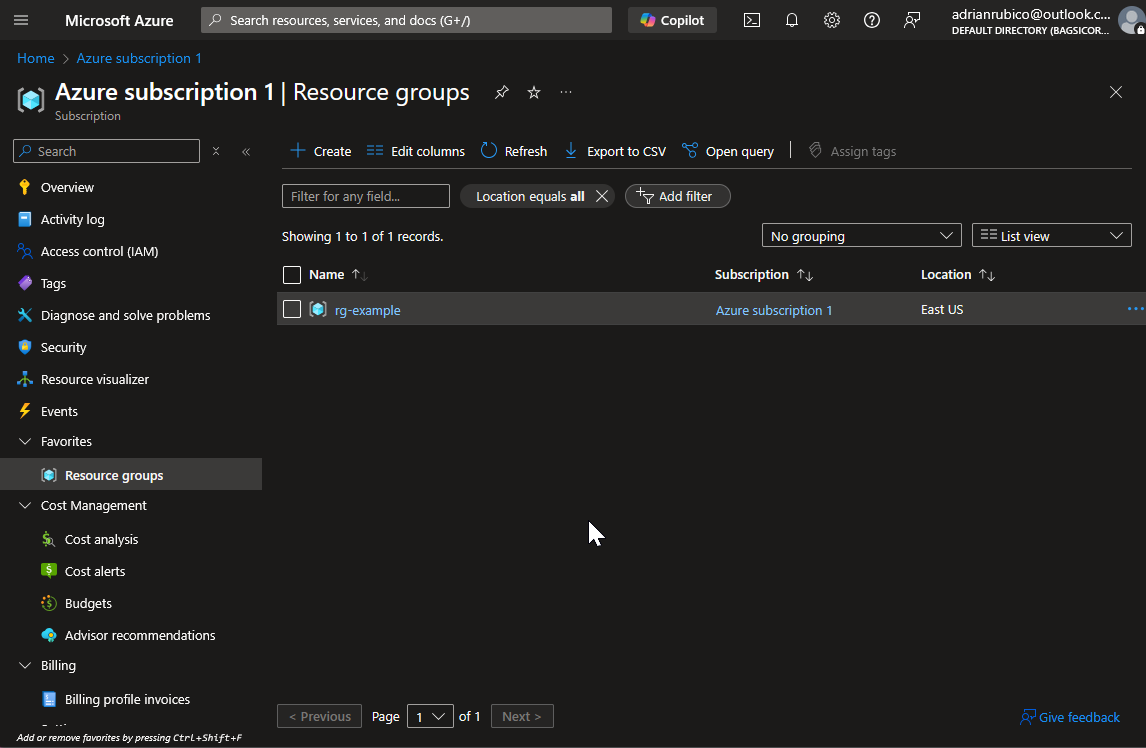This screenshot has width=1146, height=748.
Task: Pin the Resource groups blade
Action: pyautogui.click(x=501, y=92)
